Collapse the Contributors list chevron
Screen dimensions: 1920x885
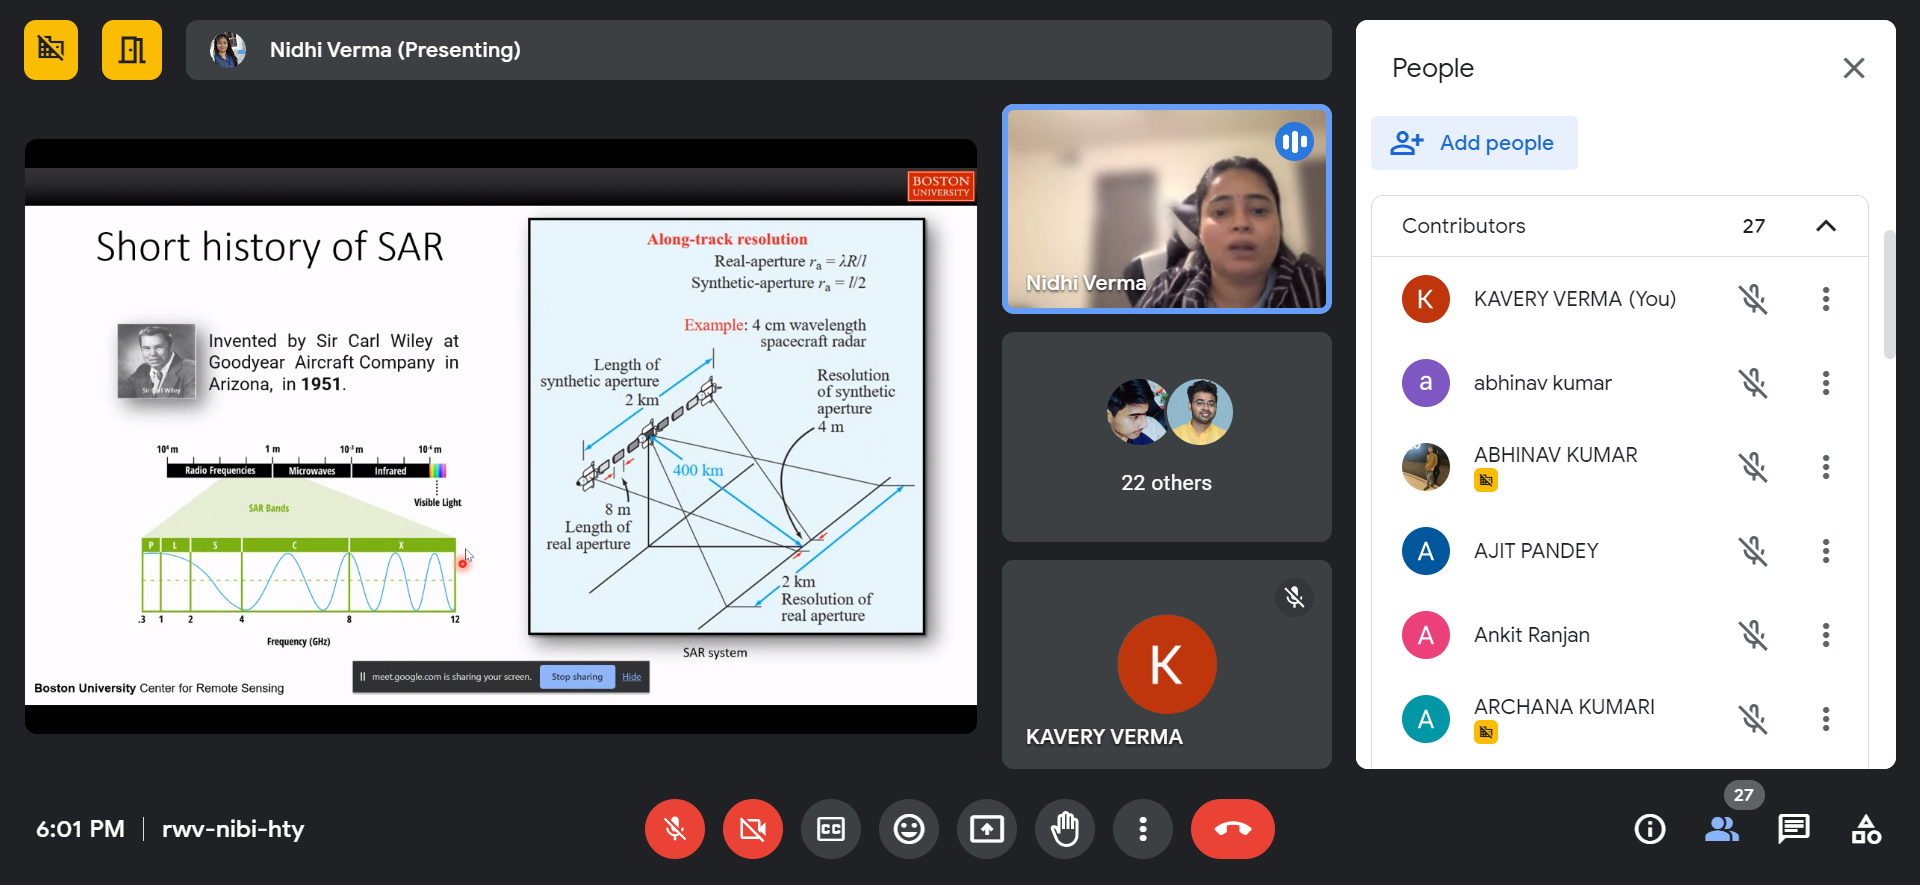point(1826,226)
